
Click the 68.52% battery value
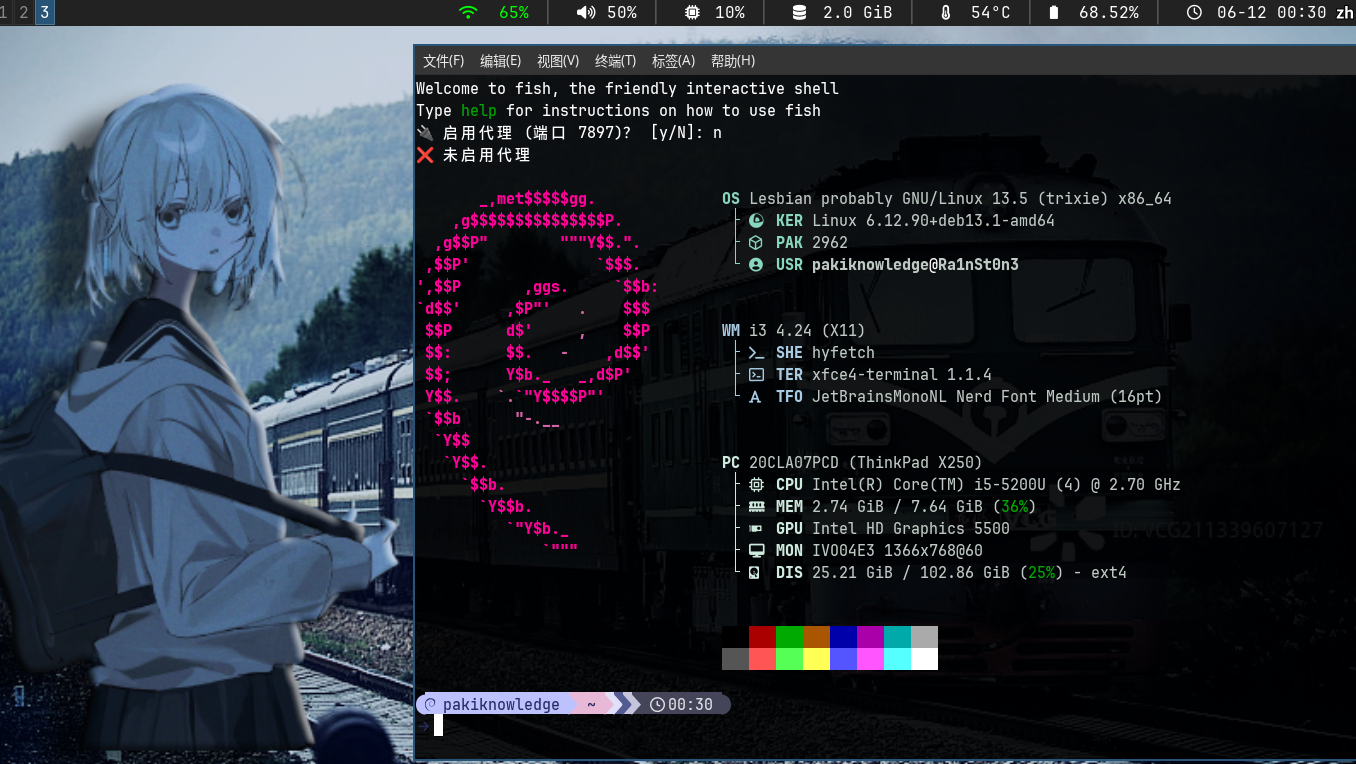pyautogui.click(x=1108, y=13)
